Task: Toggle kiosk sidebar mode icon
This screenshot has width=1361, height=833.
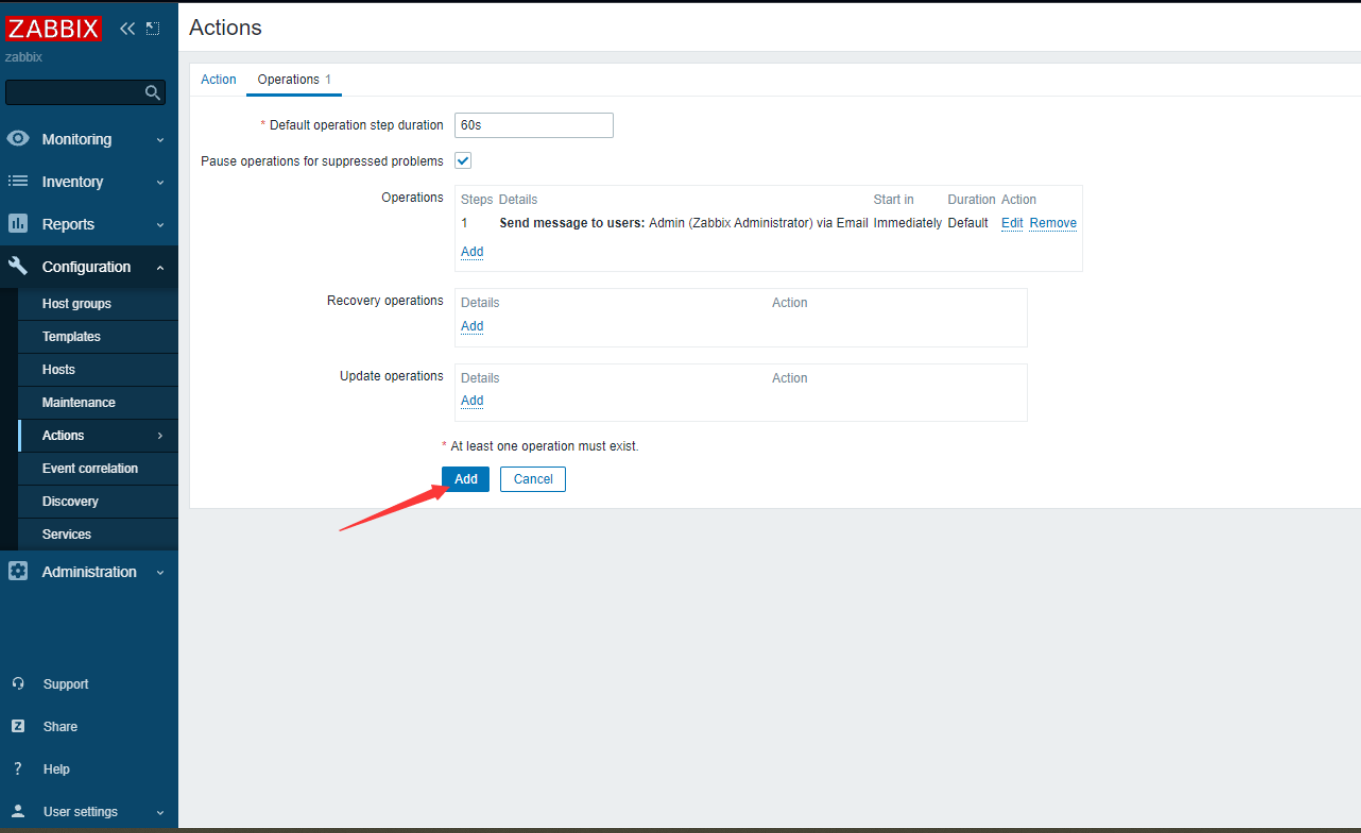Action: click(x=153, y=28)
